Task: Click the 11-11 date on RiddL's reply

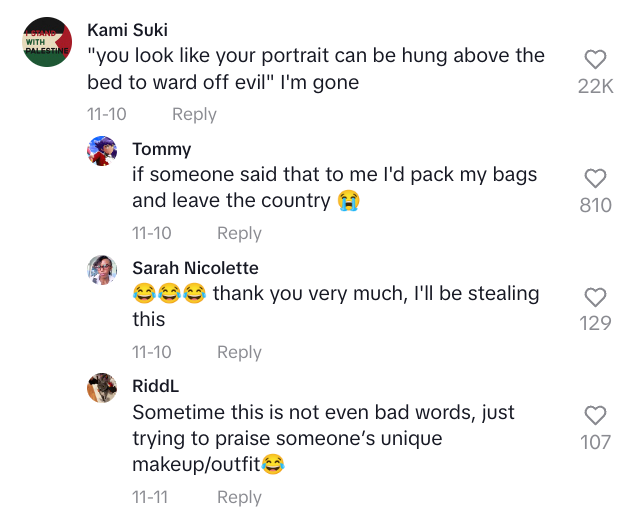Action: tap(152, 497)
